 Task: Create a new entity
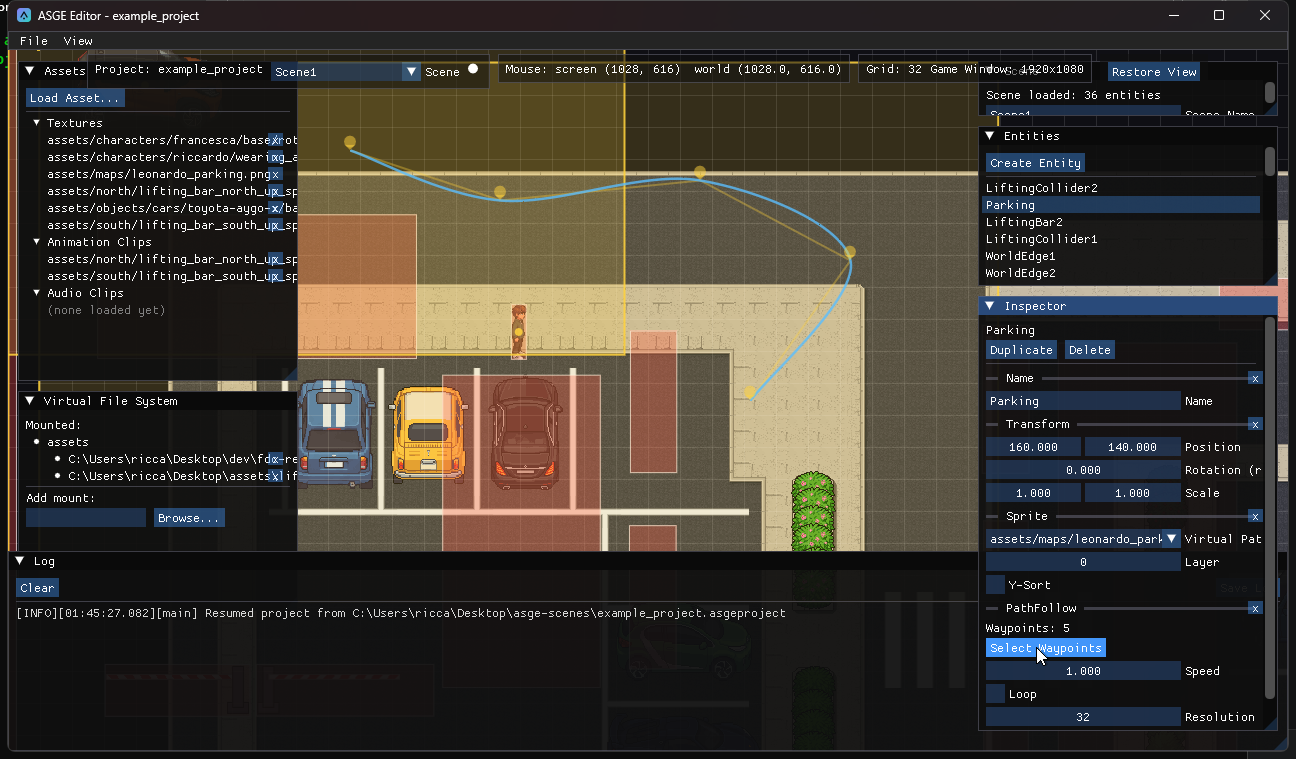pos(1035,163)
